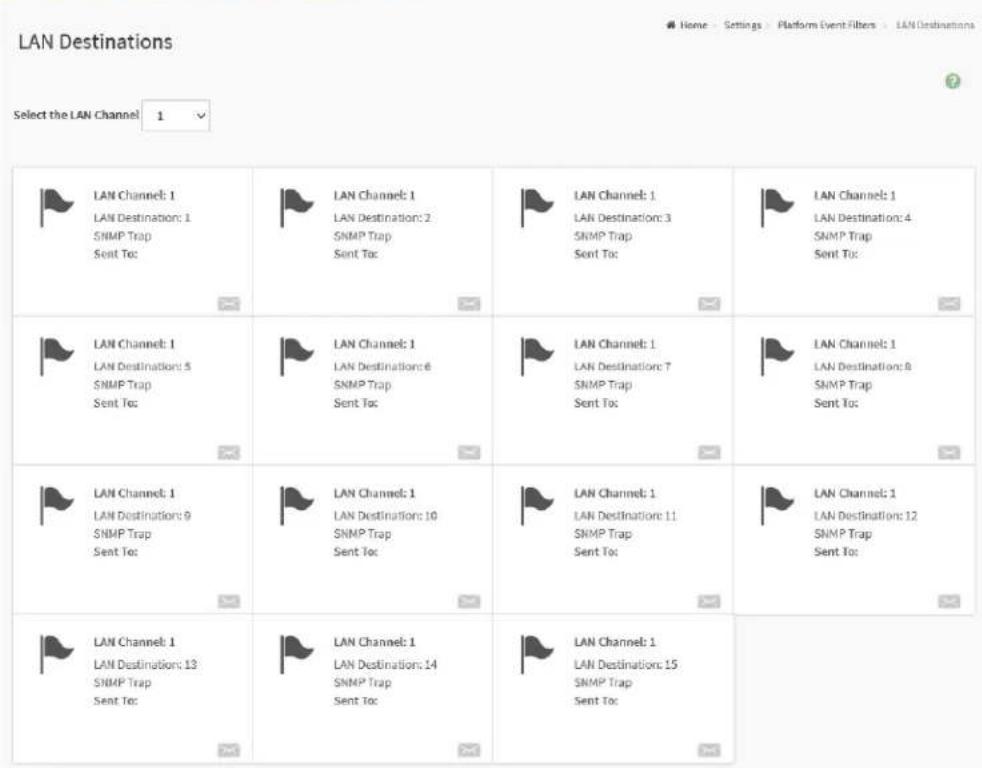Image resolution: width=982 pixels, height=768 pixels.
Task: Click the 'LAN Destination: 14' text
Action: point(385,665)
